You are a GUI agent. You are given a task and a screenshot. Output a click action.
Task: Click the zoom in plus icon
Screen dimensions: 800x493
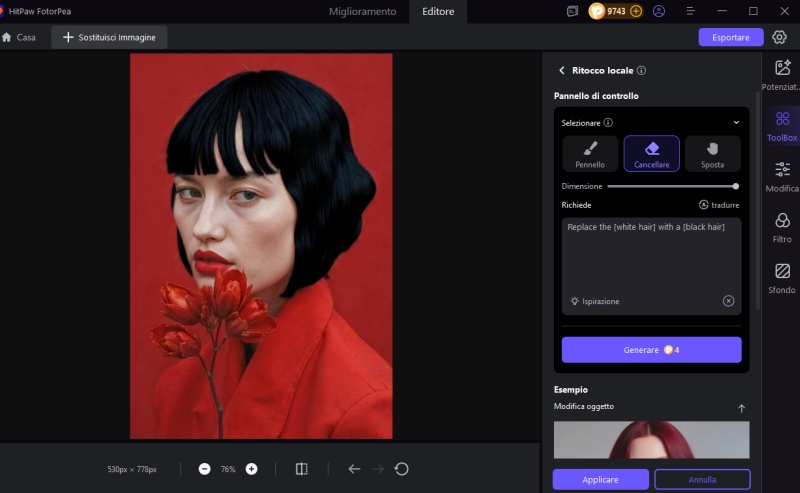coord(251,469)
